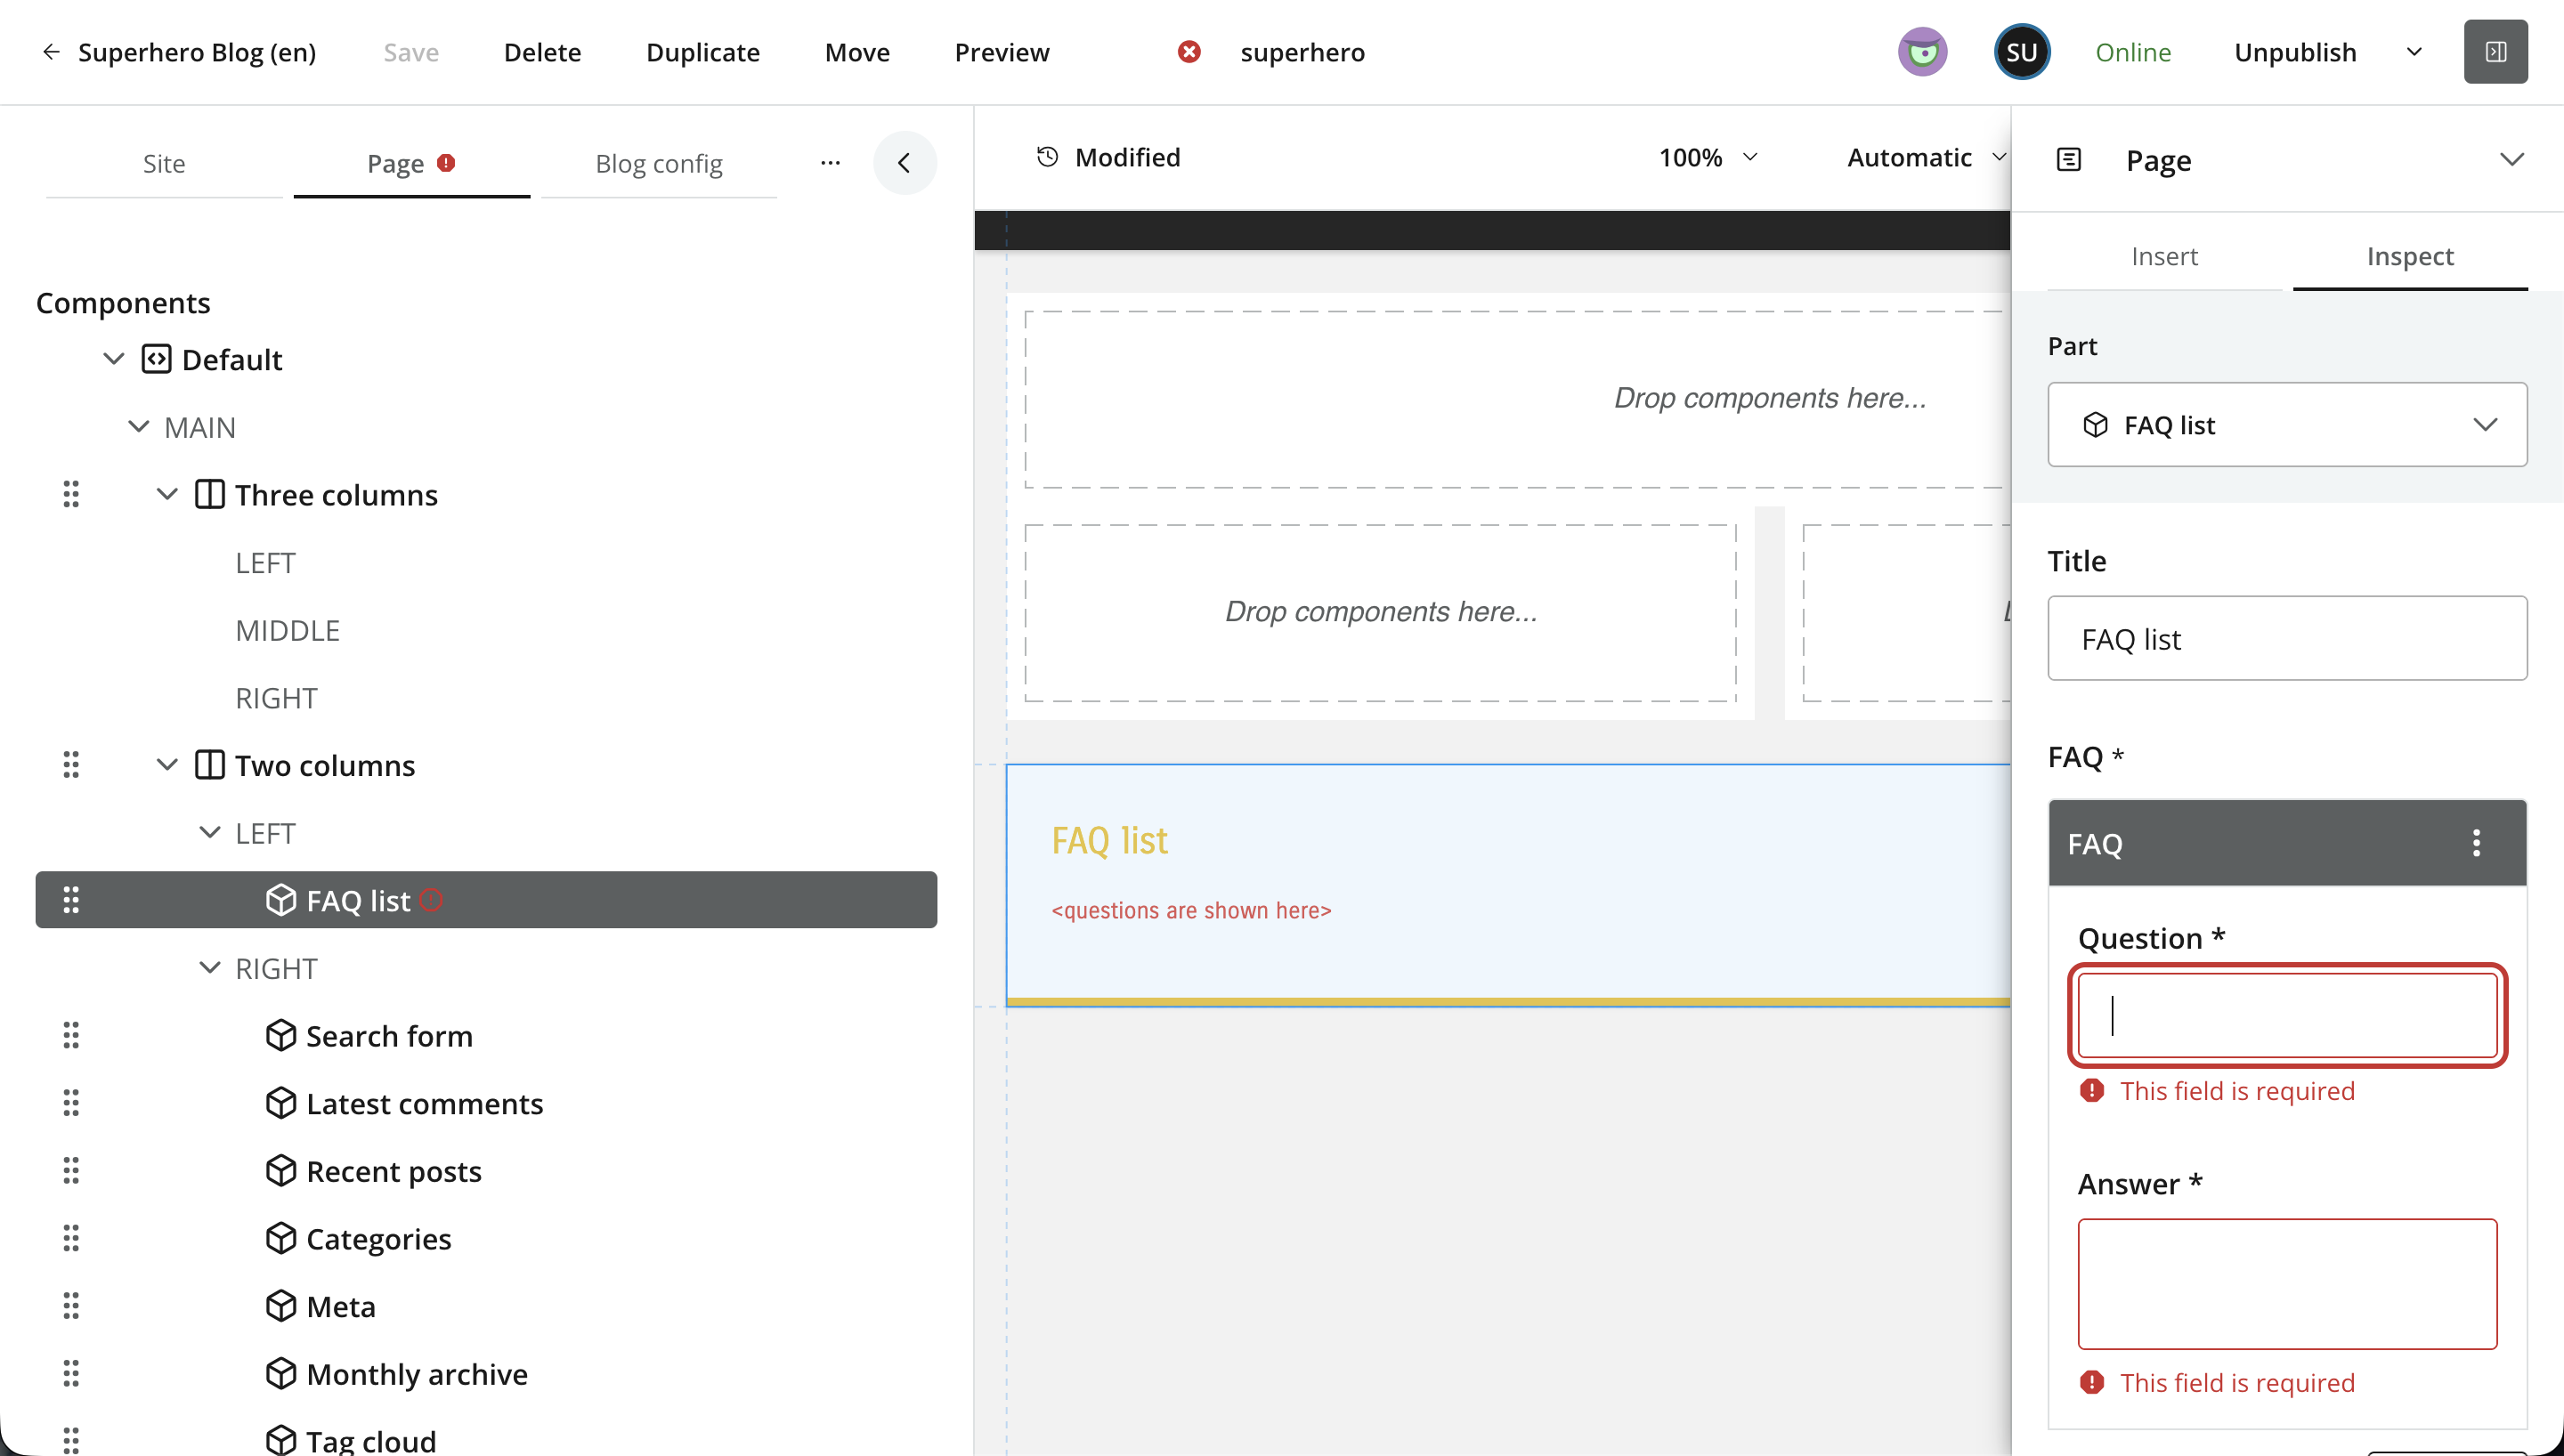Click into the Answer text area
This screenshot has height=1456, width=2564.
2287,1284
